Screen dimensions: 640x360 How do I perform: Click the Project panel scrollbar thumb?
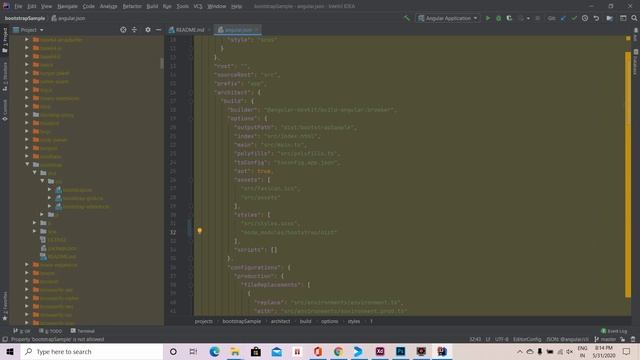[x=162, y=63]
